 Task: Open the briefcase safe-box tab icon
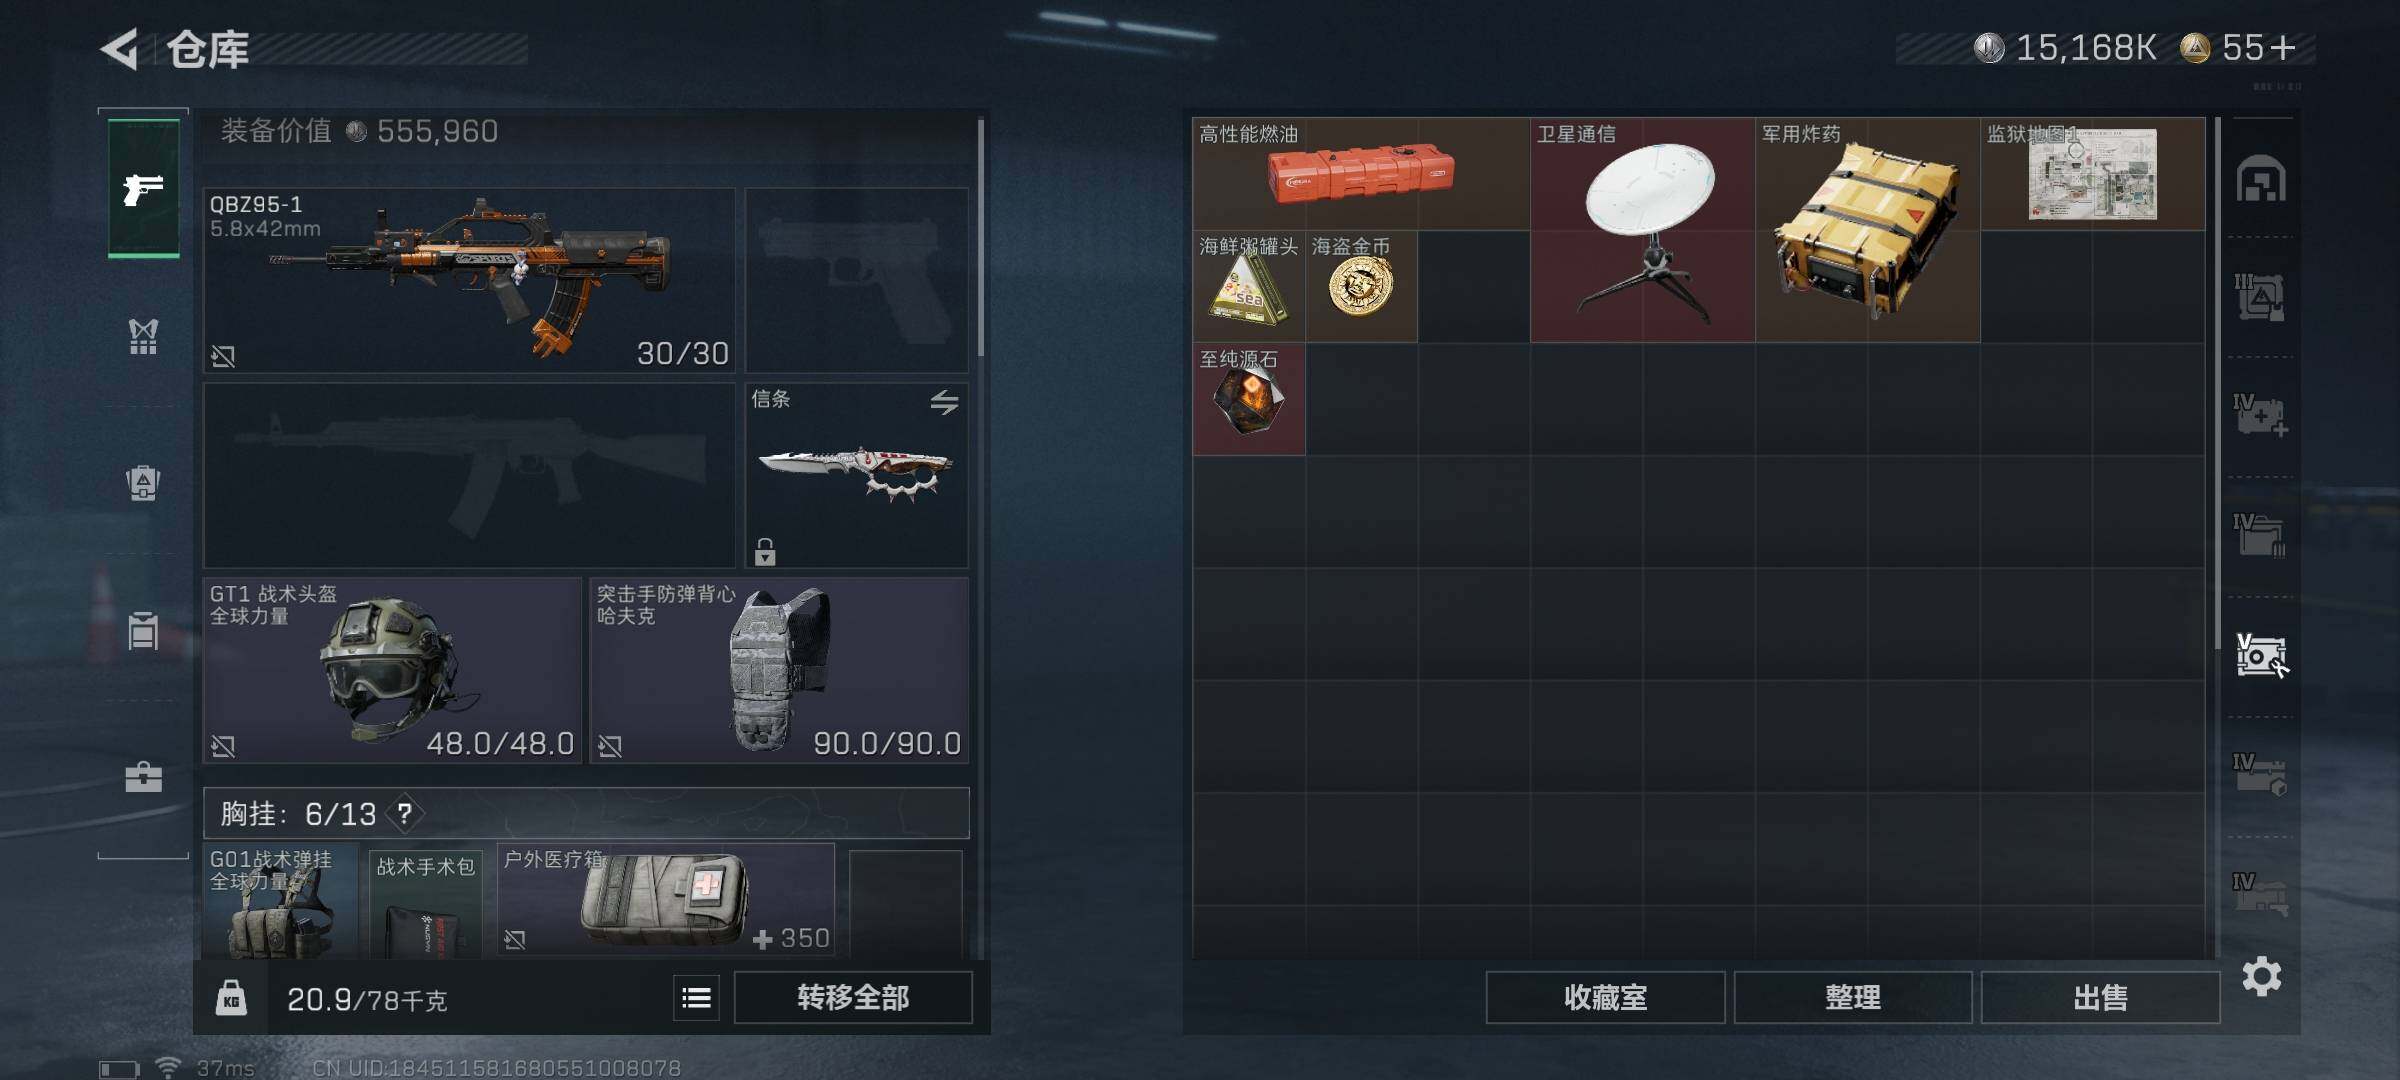143,777
